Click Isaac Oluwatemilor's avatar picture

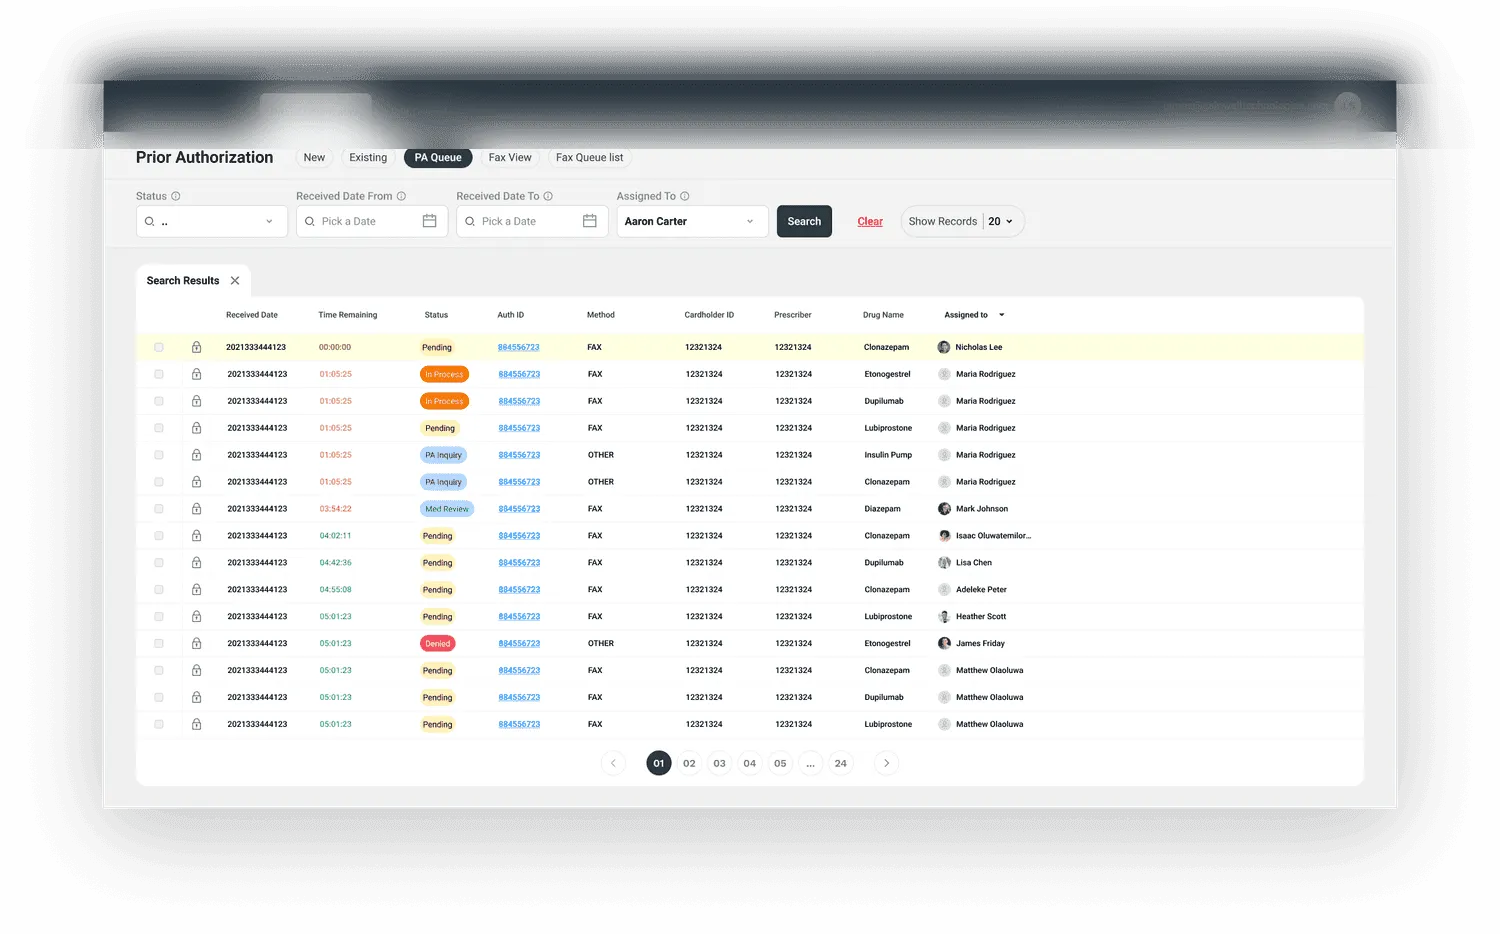(x=944, y=536)
